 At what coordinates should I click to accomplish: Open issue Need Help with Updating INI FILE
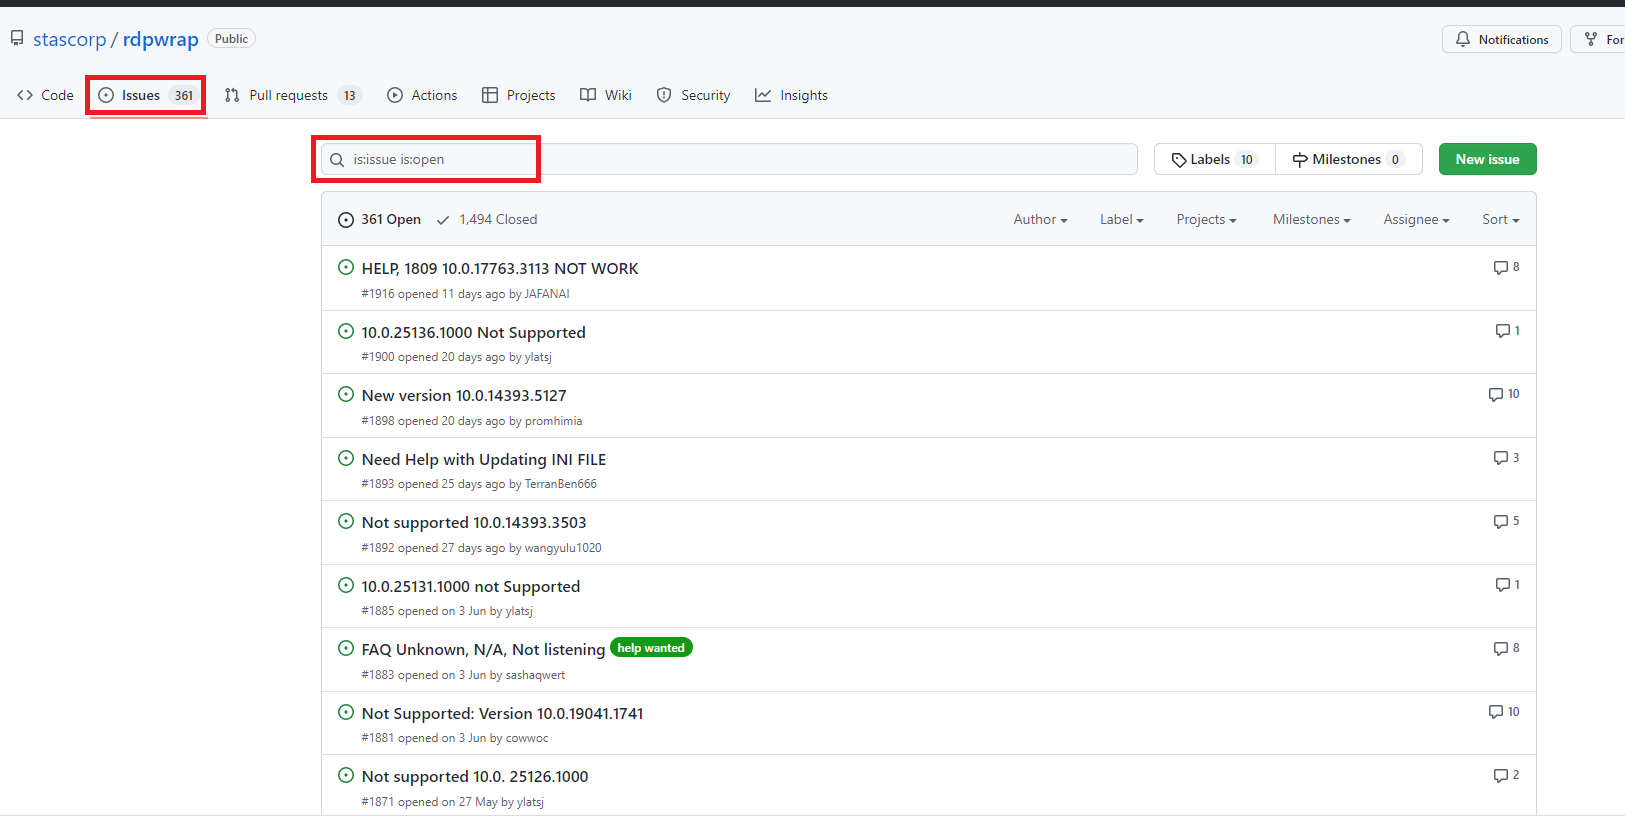(484, 459)
